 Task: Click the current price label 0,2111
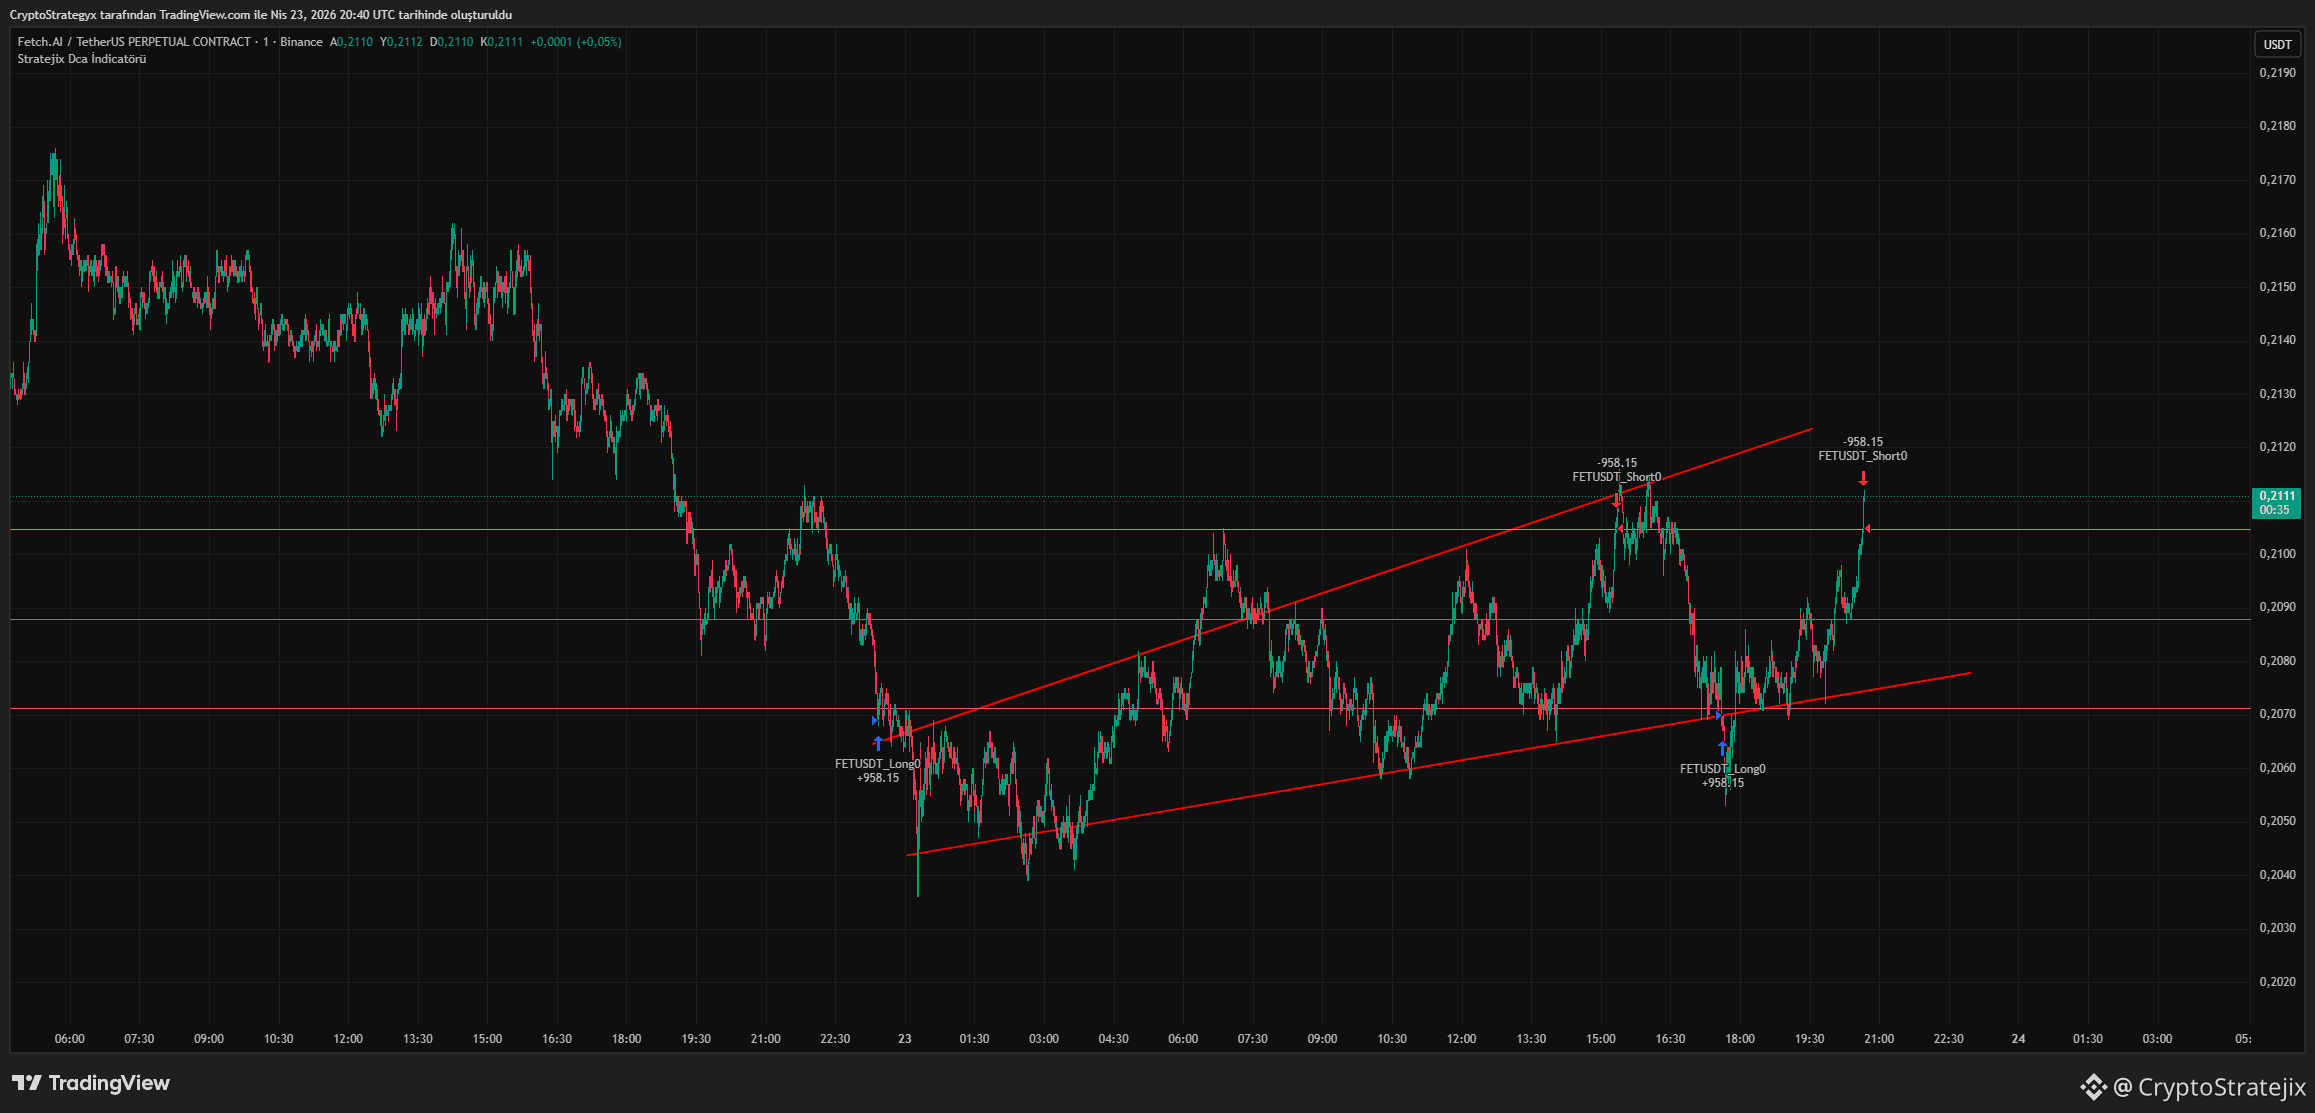pyautogui.click(x=2275, y=503)
